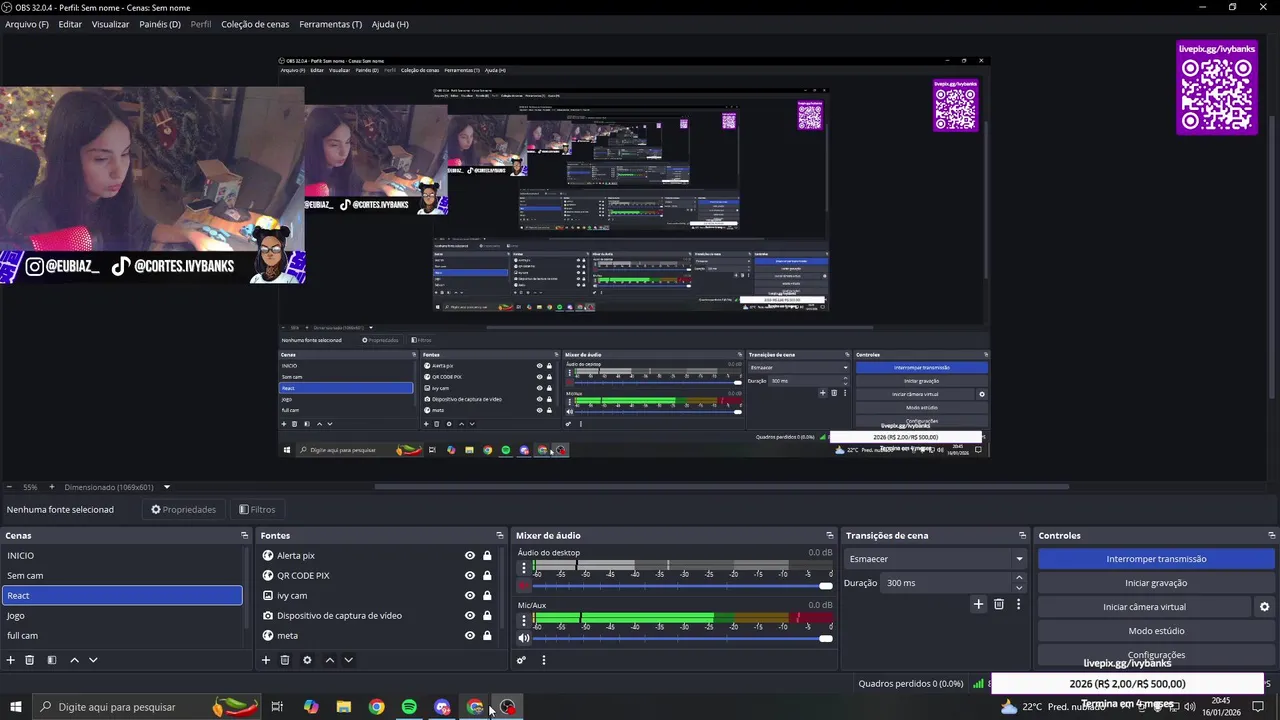Viewport: 1280px width, 720px height.
Task: Undock the Transições de cena panel
Action: pyautogui.click(x=1022, y=536)
